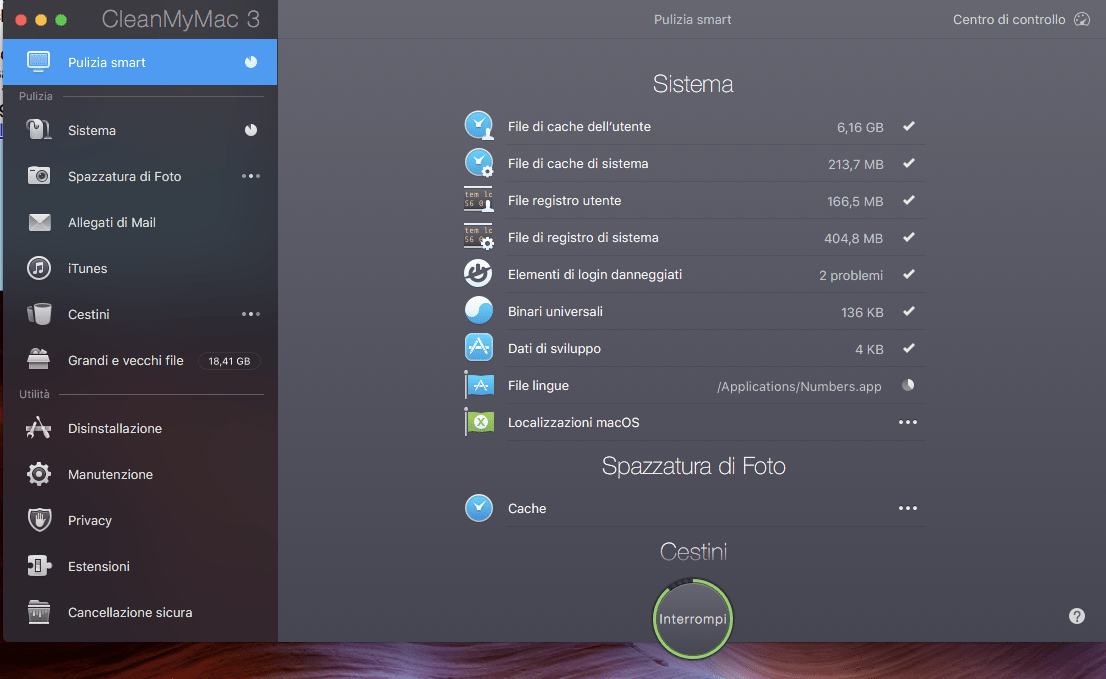Viewport: 1106px width, 679px height.
Task: Expand options dots for Localizzazioni macOS
Action: click(907, 423)
